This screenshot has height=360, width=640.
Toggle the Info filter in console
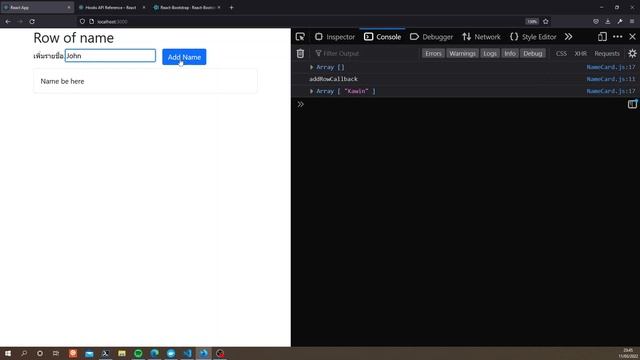coord(510,53)
